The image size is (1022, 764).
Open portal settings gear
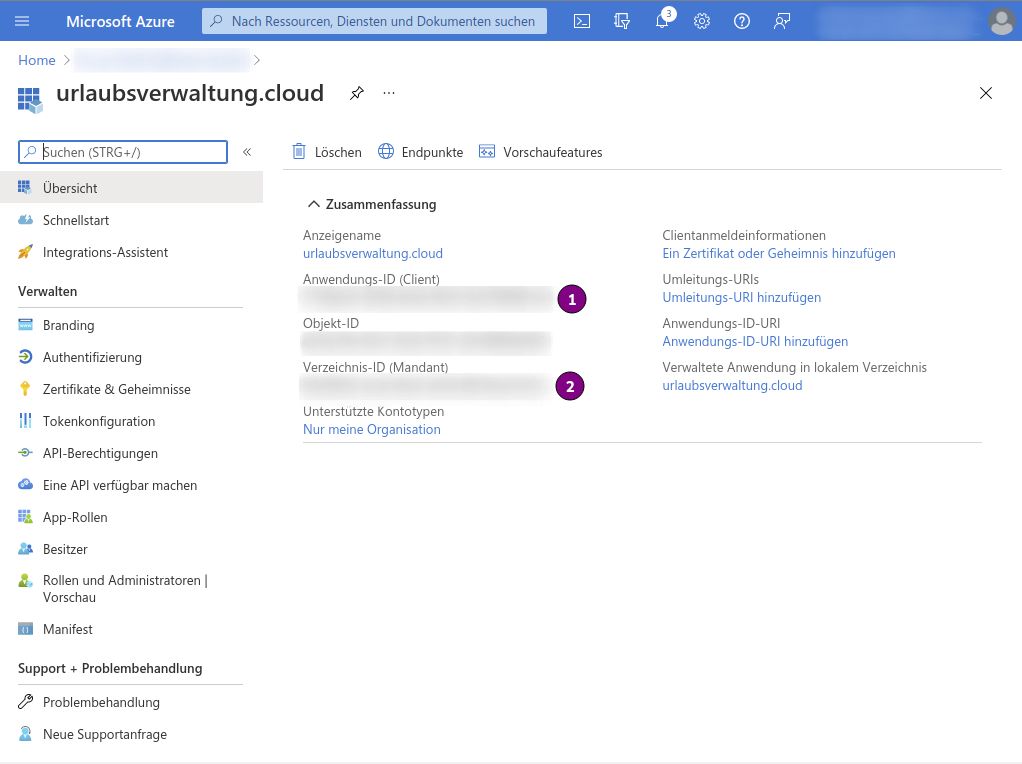pyautogui.click(x=702, y=21)
